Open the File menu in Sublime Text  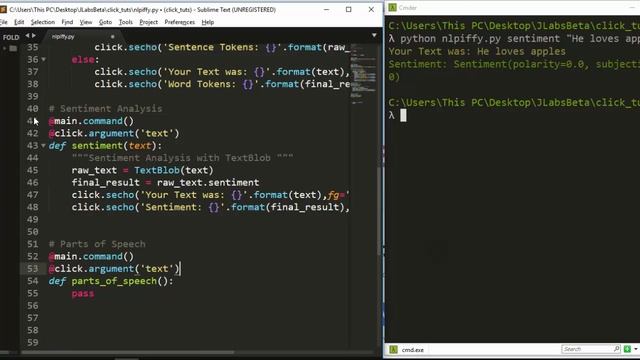click(3, 22)
